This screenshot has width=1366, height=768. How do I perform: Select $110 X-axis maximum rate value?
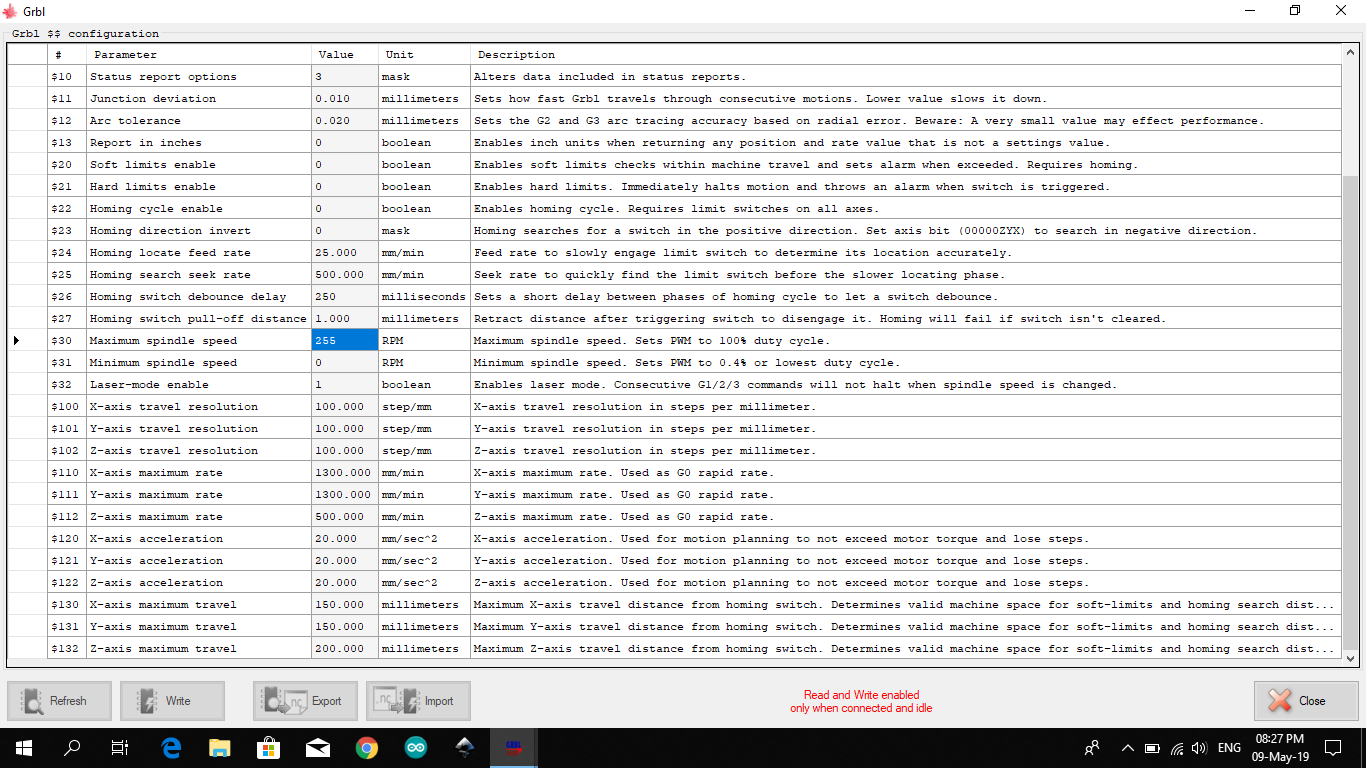[x=344, y=473]
